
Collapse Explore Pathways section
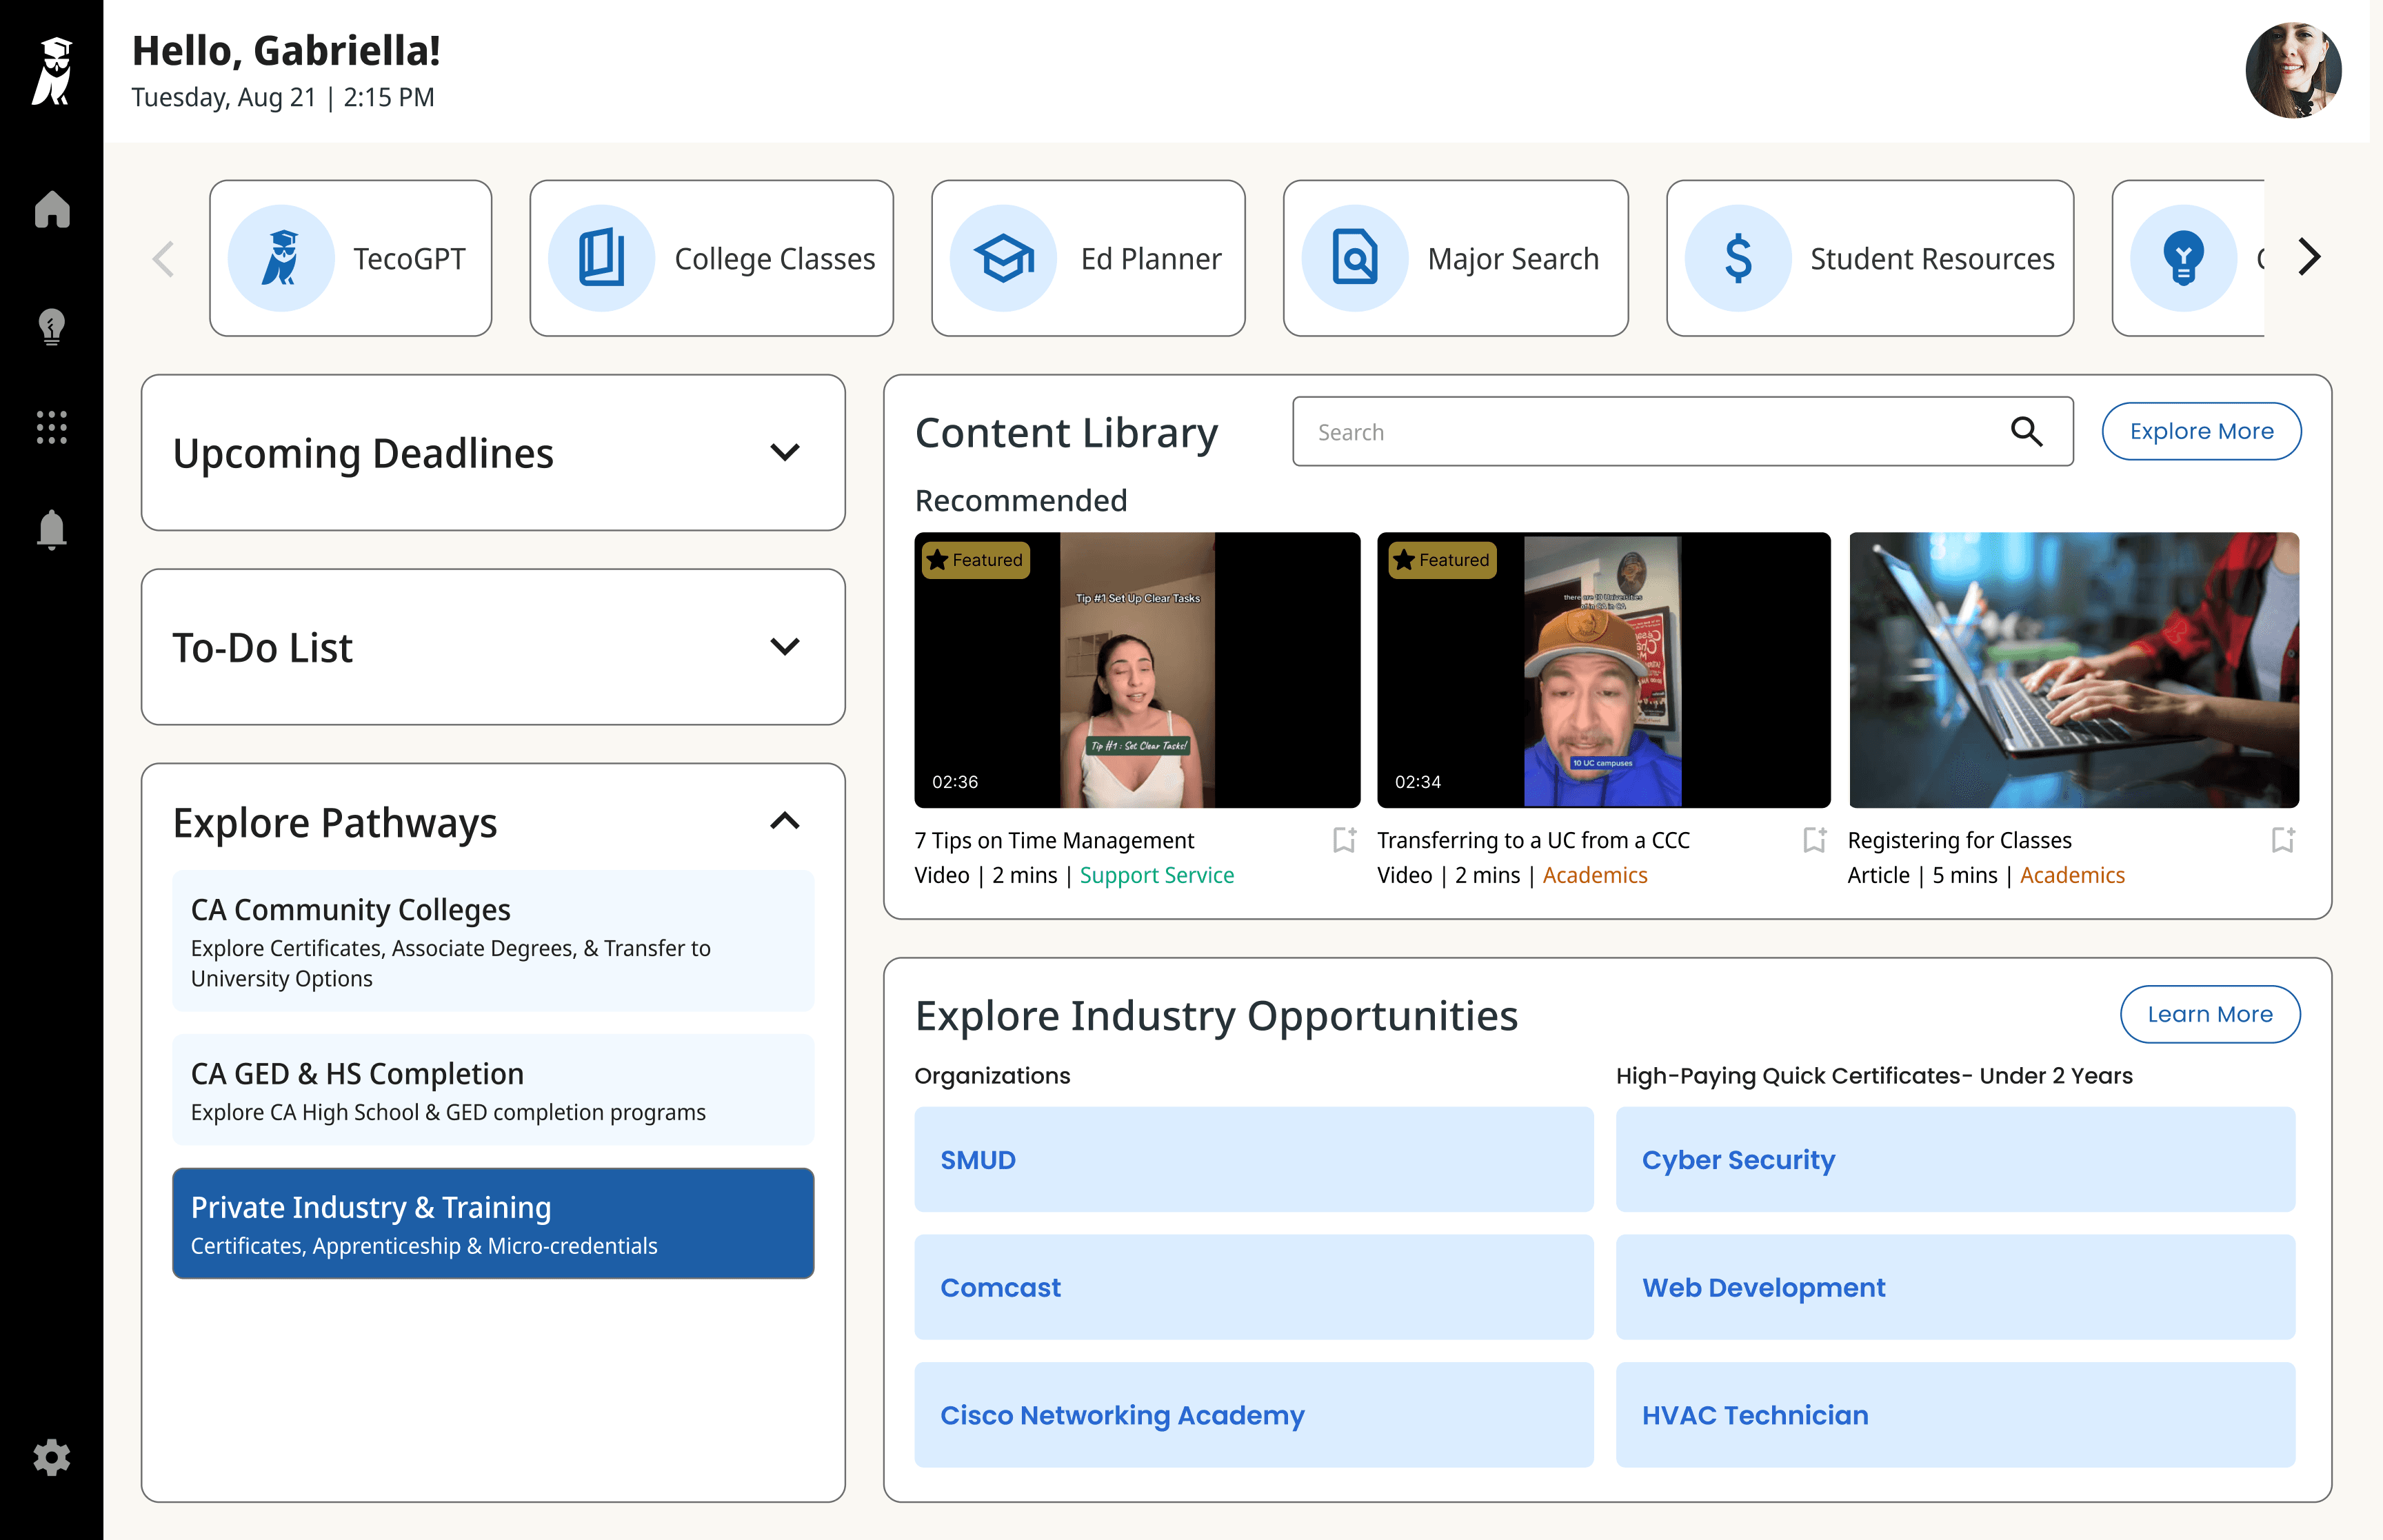(785, 821)
